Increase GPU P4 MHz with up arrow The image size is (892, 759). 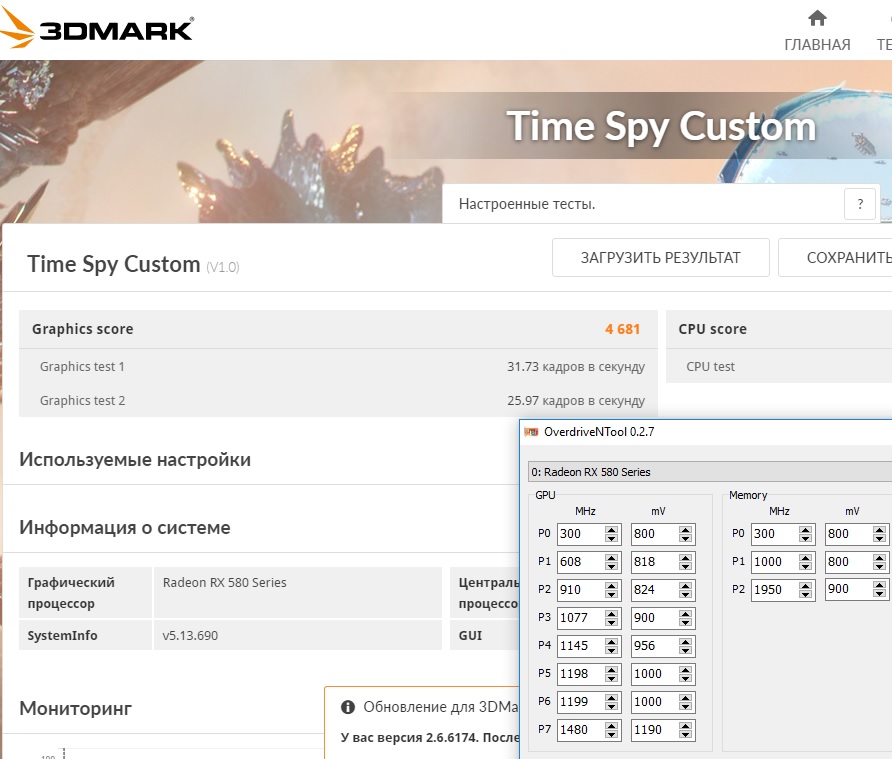pos(612,641)
